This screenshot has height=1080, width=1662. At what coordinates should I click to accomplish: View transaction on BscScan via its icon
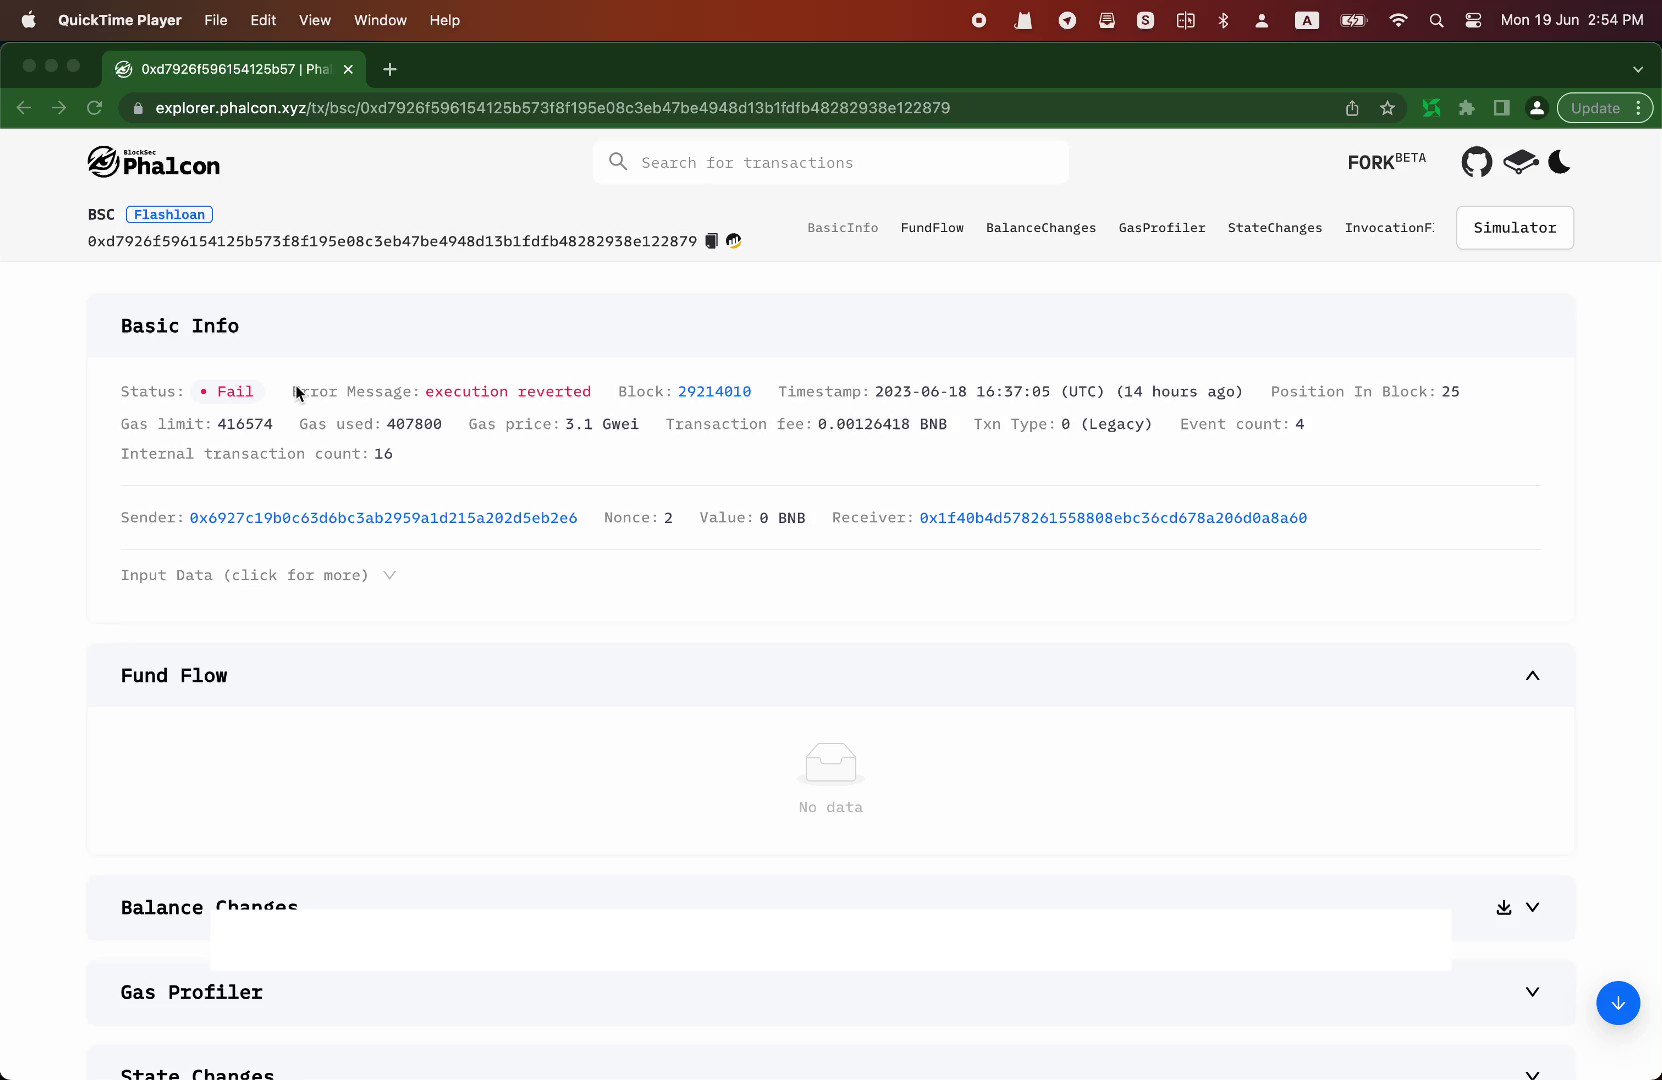click(x=733, y=240)
